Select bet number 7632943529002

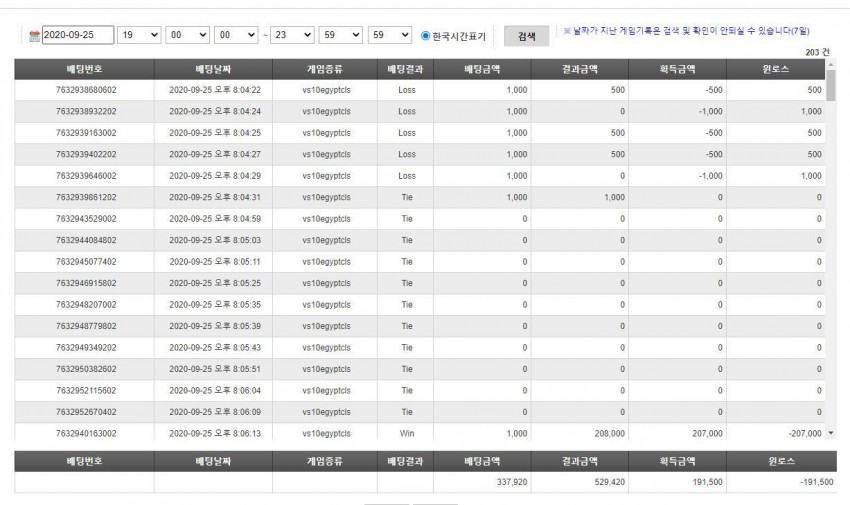tap(86, 219)
